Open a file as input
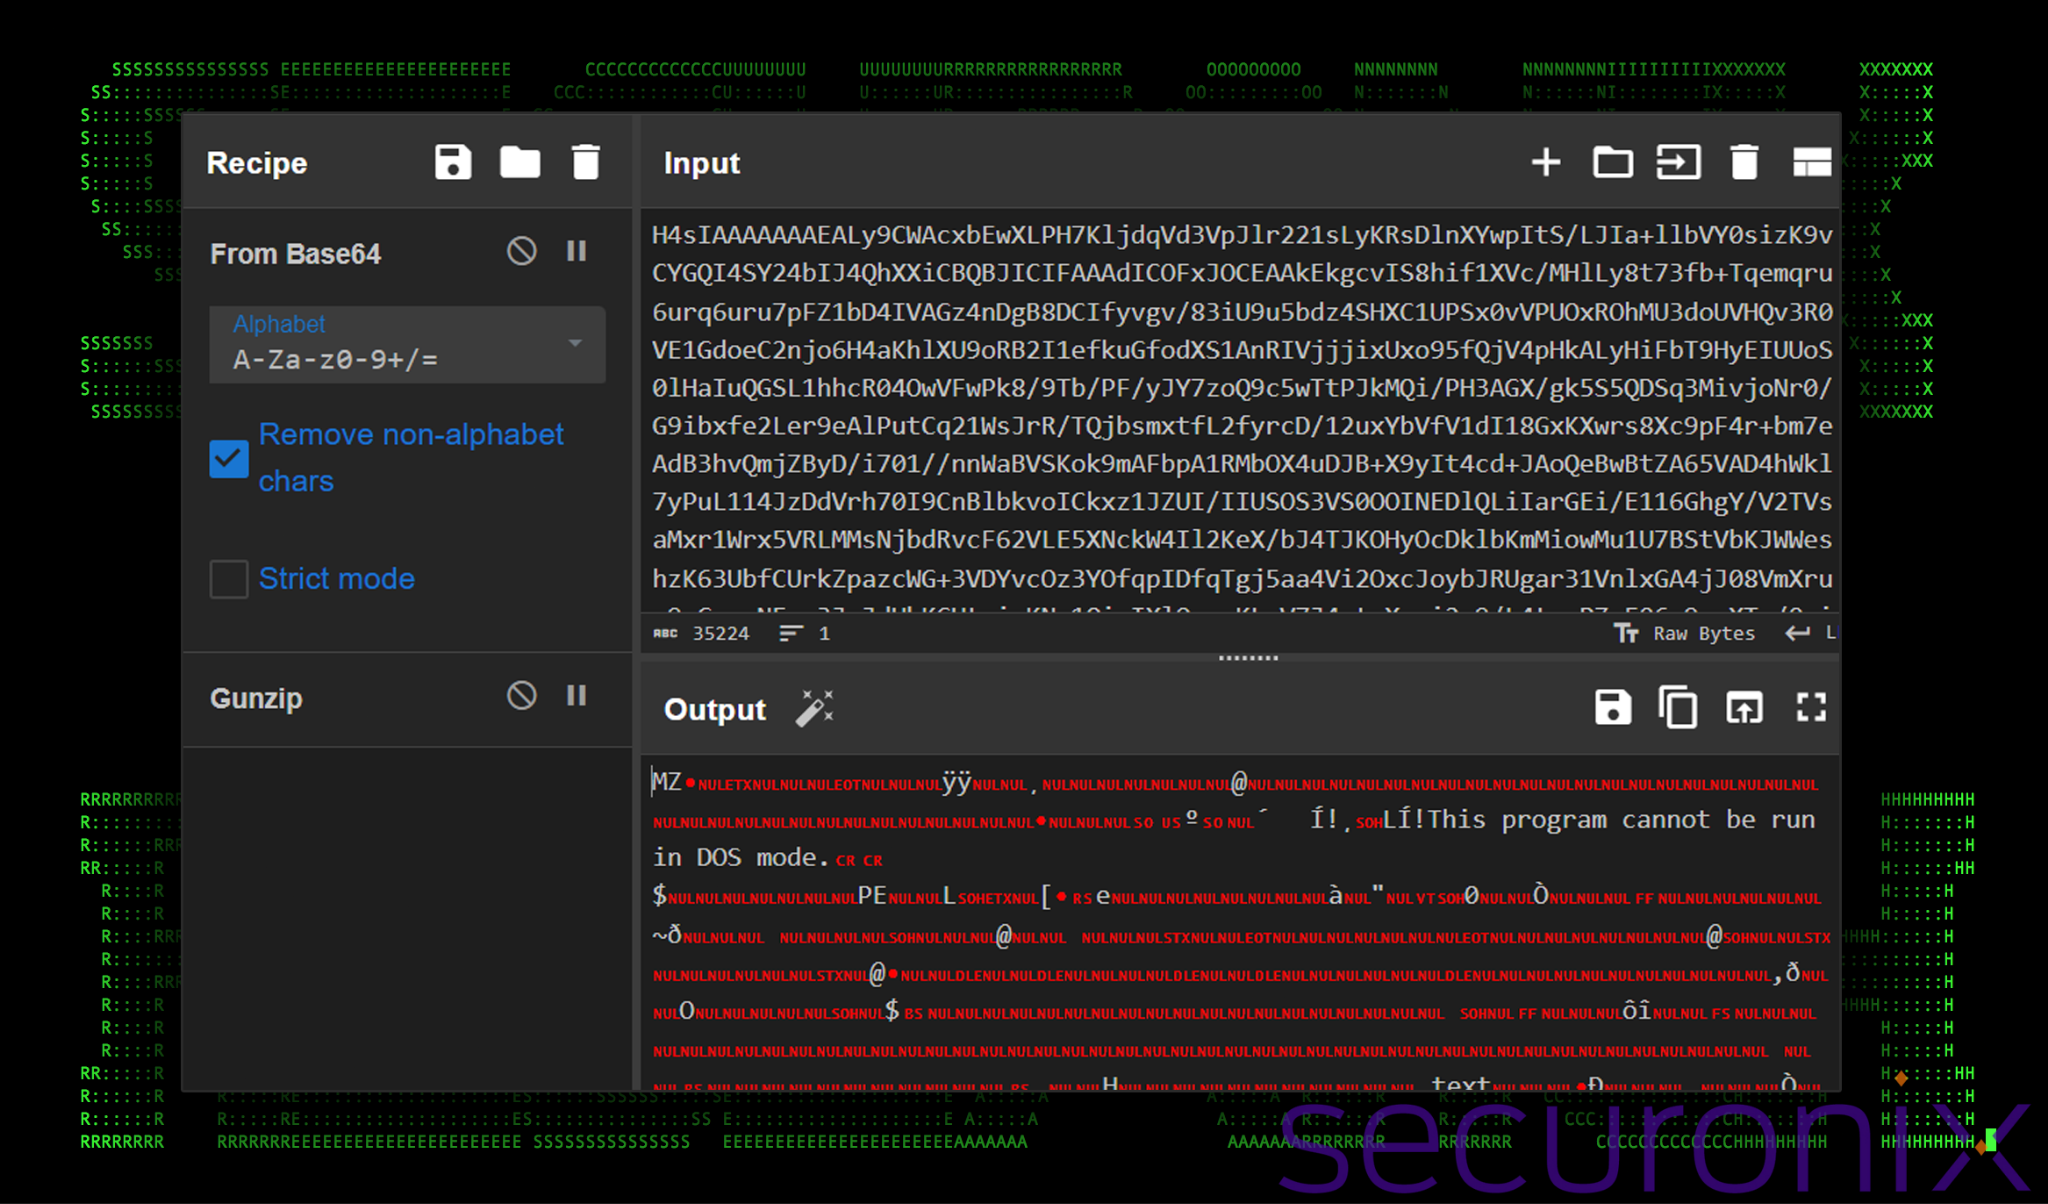The image size is (2048, 1204). coord(1678,162)
